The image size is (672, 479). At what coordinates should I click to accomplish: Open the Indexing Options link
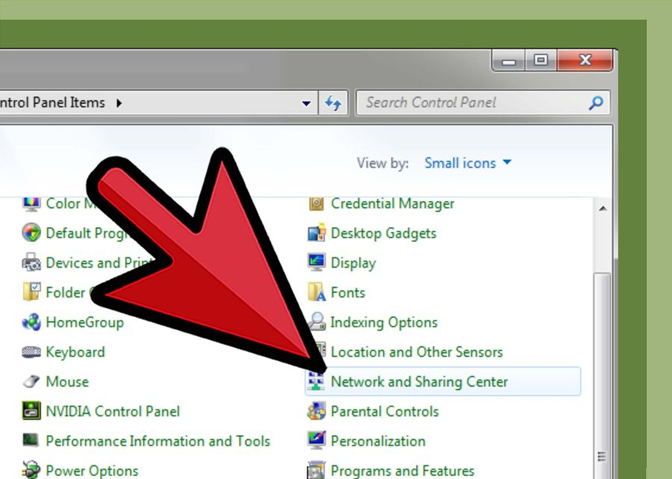[384, 322]
